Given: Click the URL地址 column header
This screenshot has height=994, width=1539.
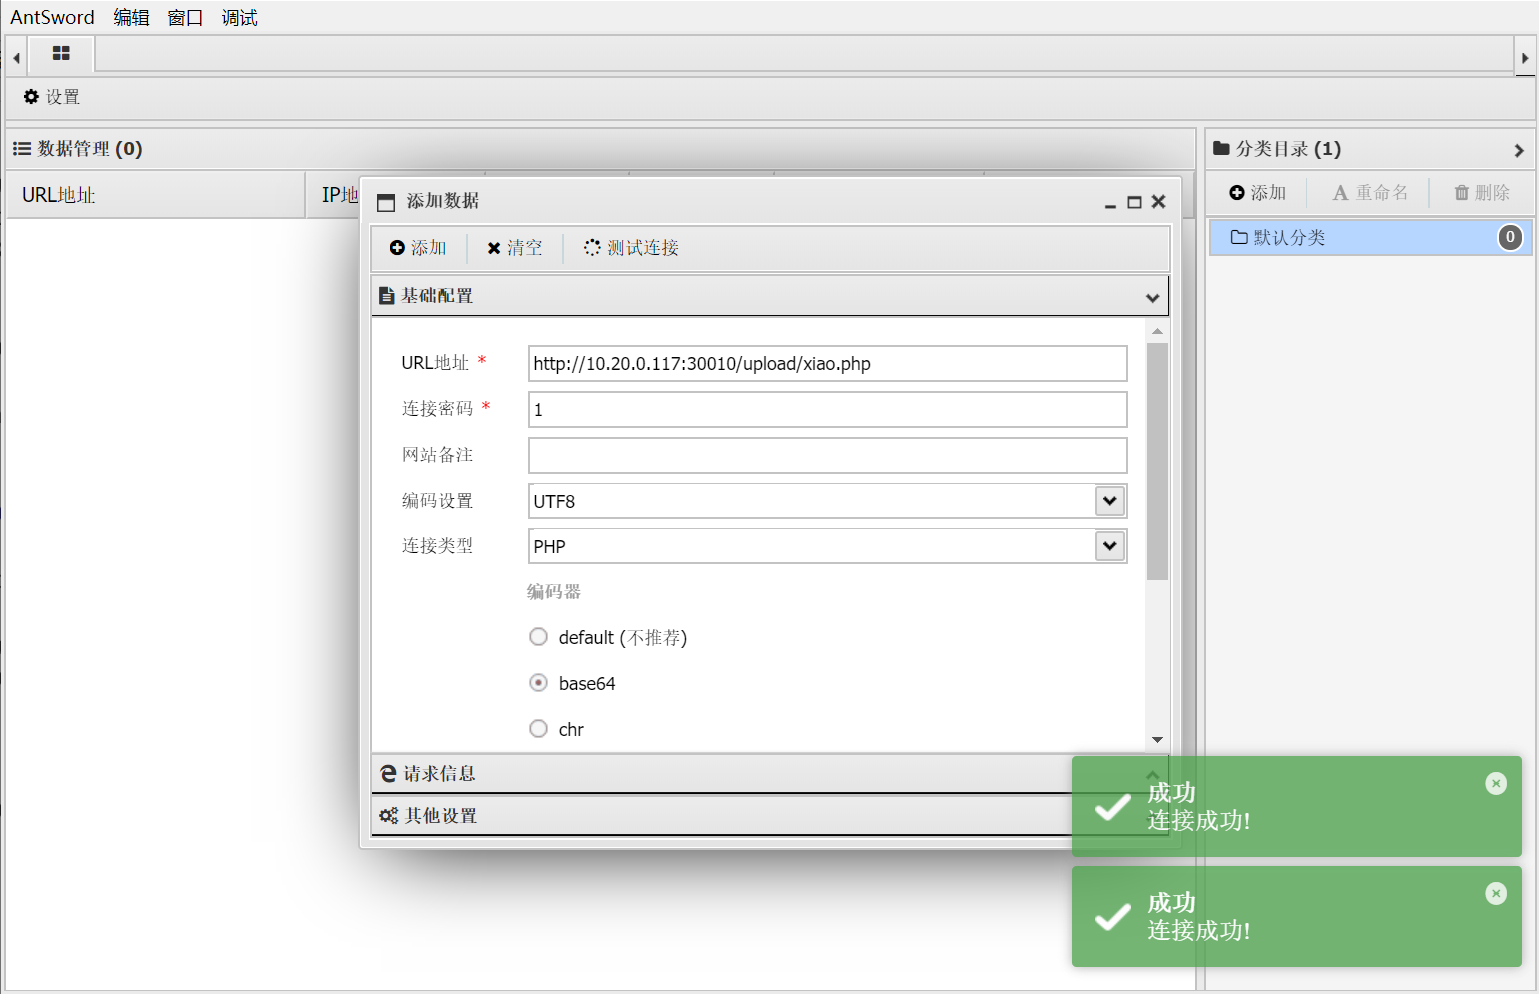Looking at the screenshot, I should point(155,195).
